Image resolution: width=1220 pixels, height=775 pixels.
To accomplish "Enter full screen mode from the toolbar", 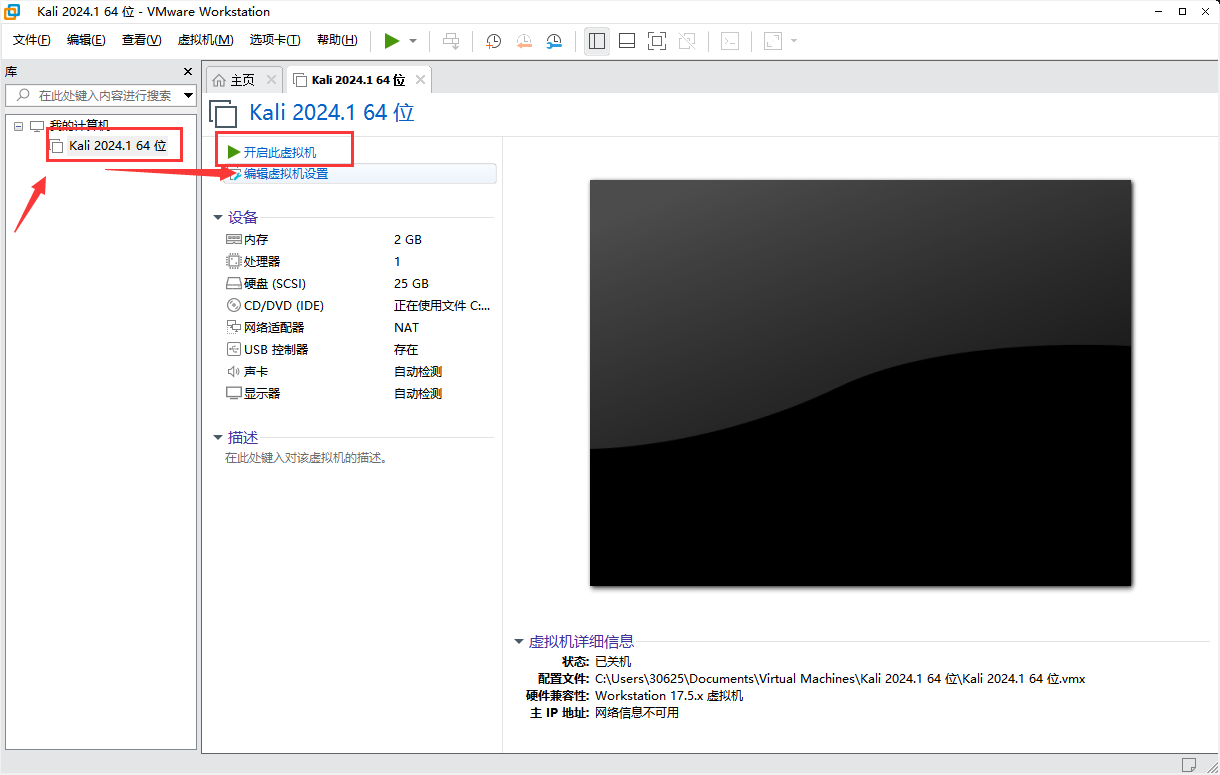I will click(657, 40).
